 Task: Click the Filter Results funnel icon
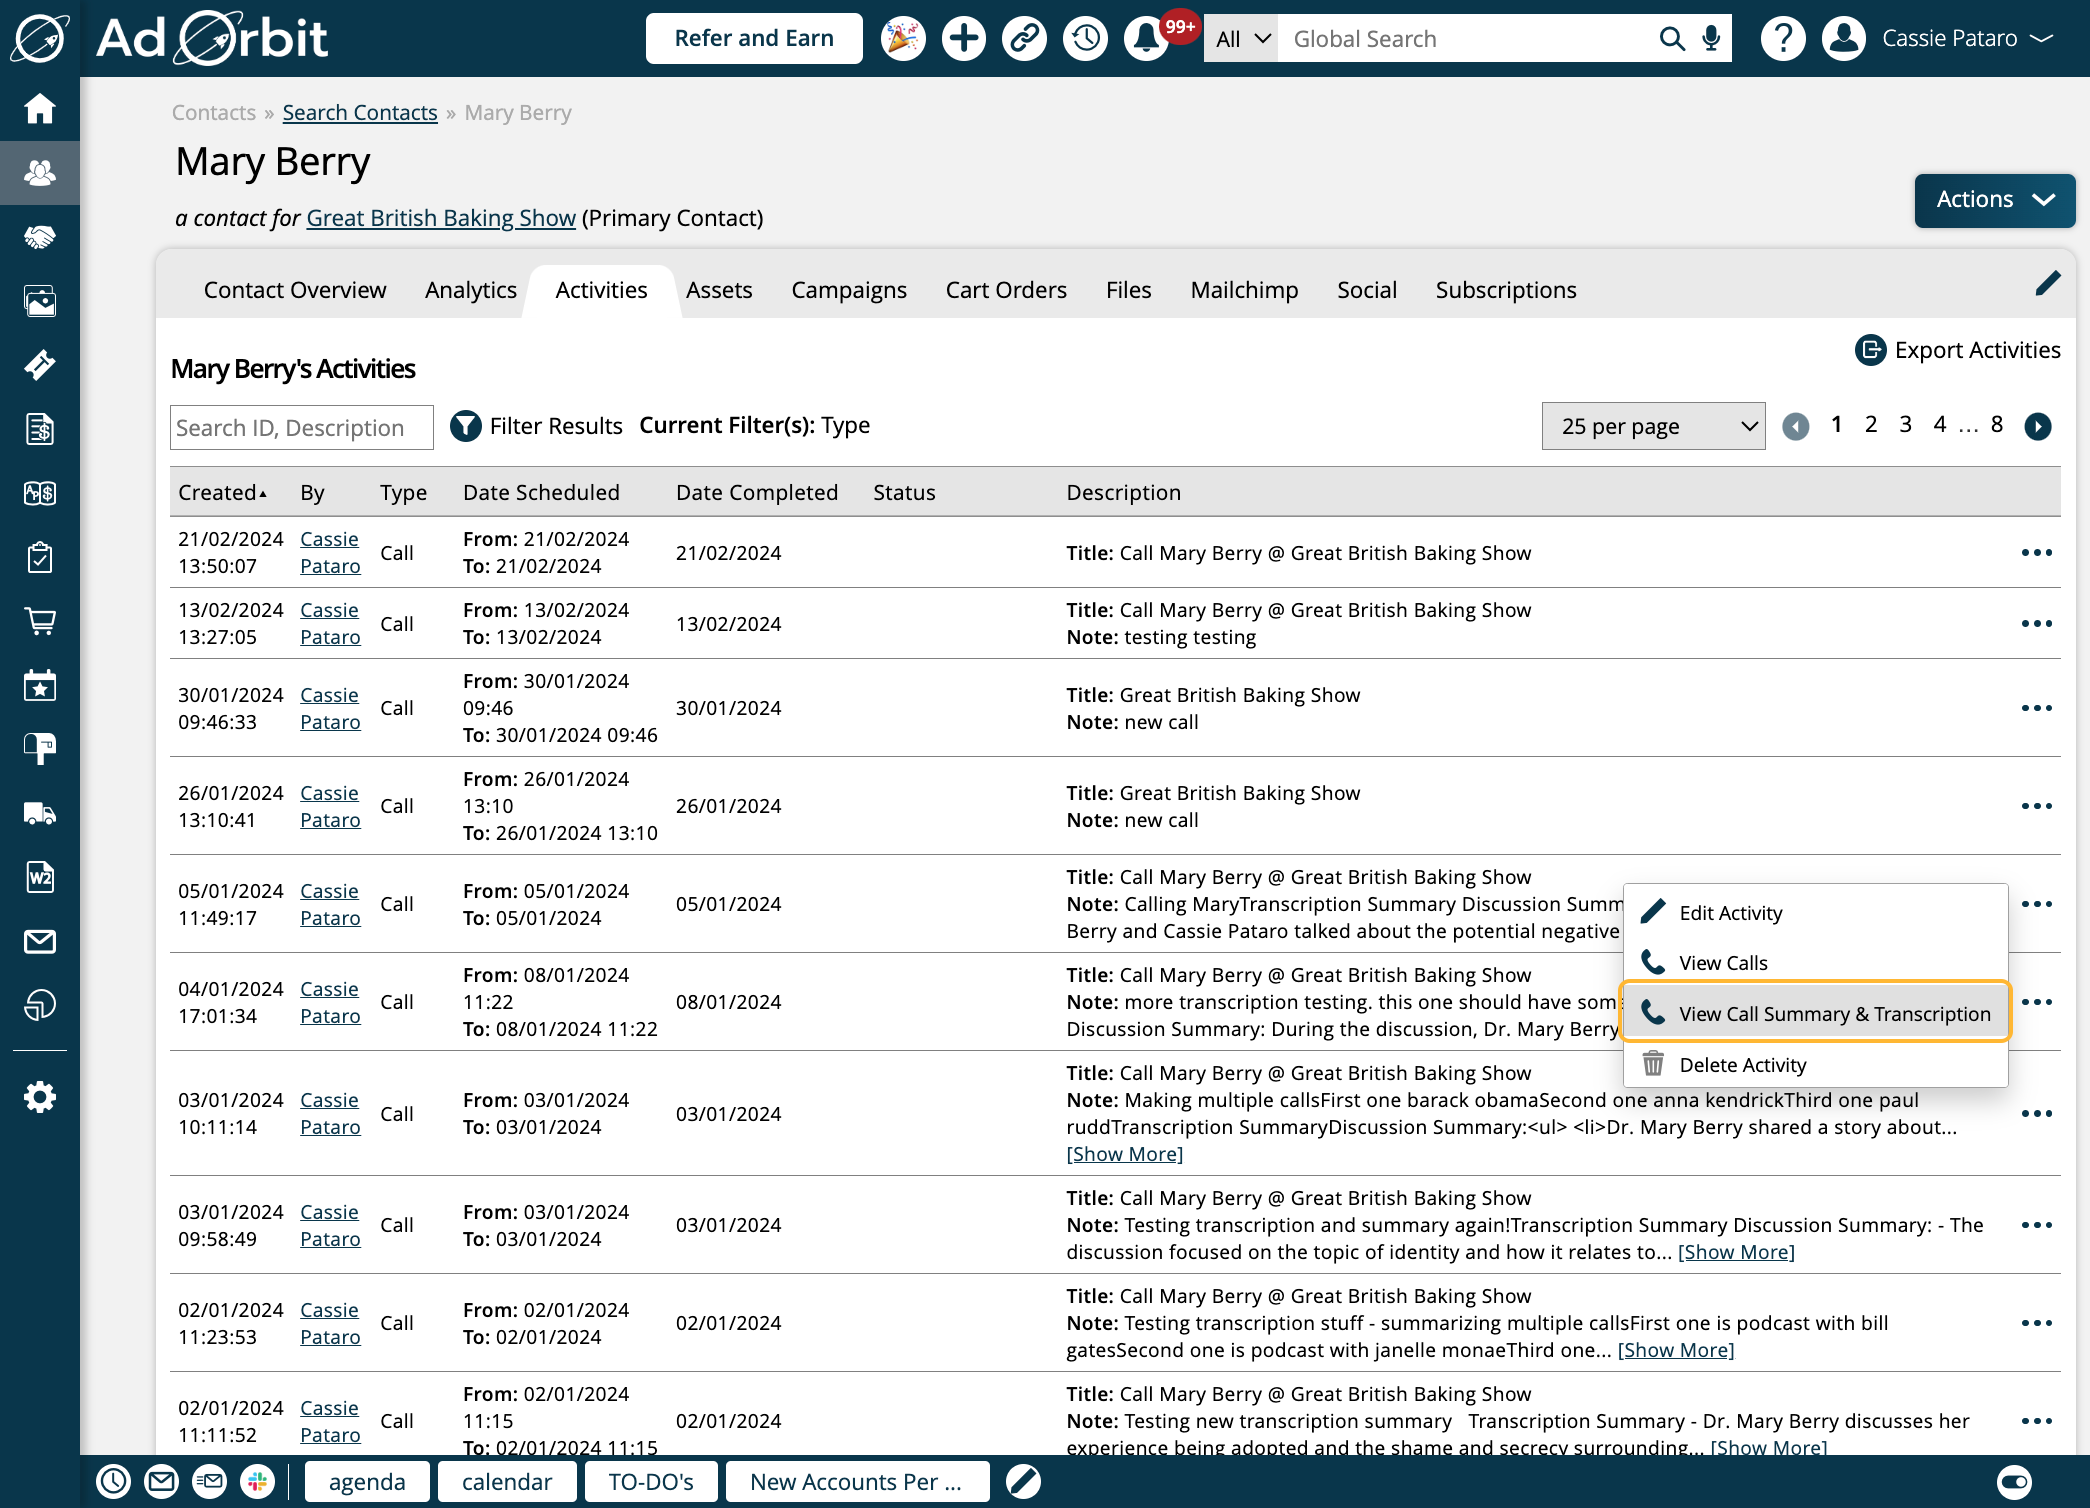(x=466, y=426)
